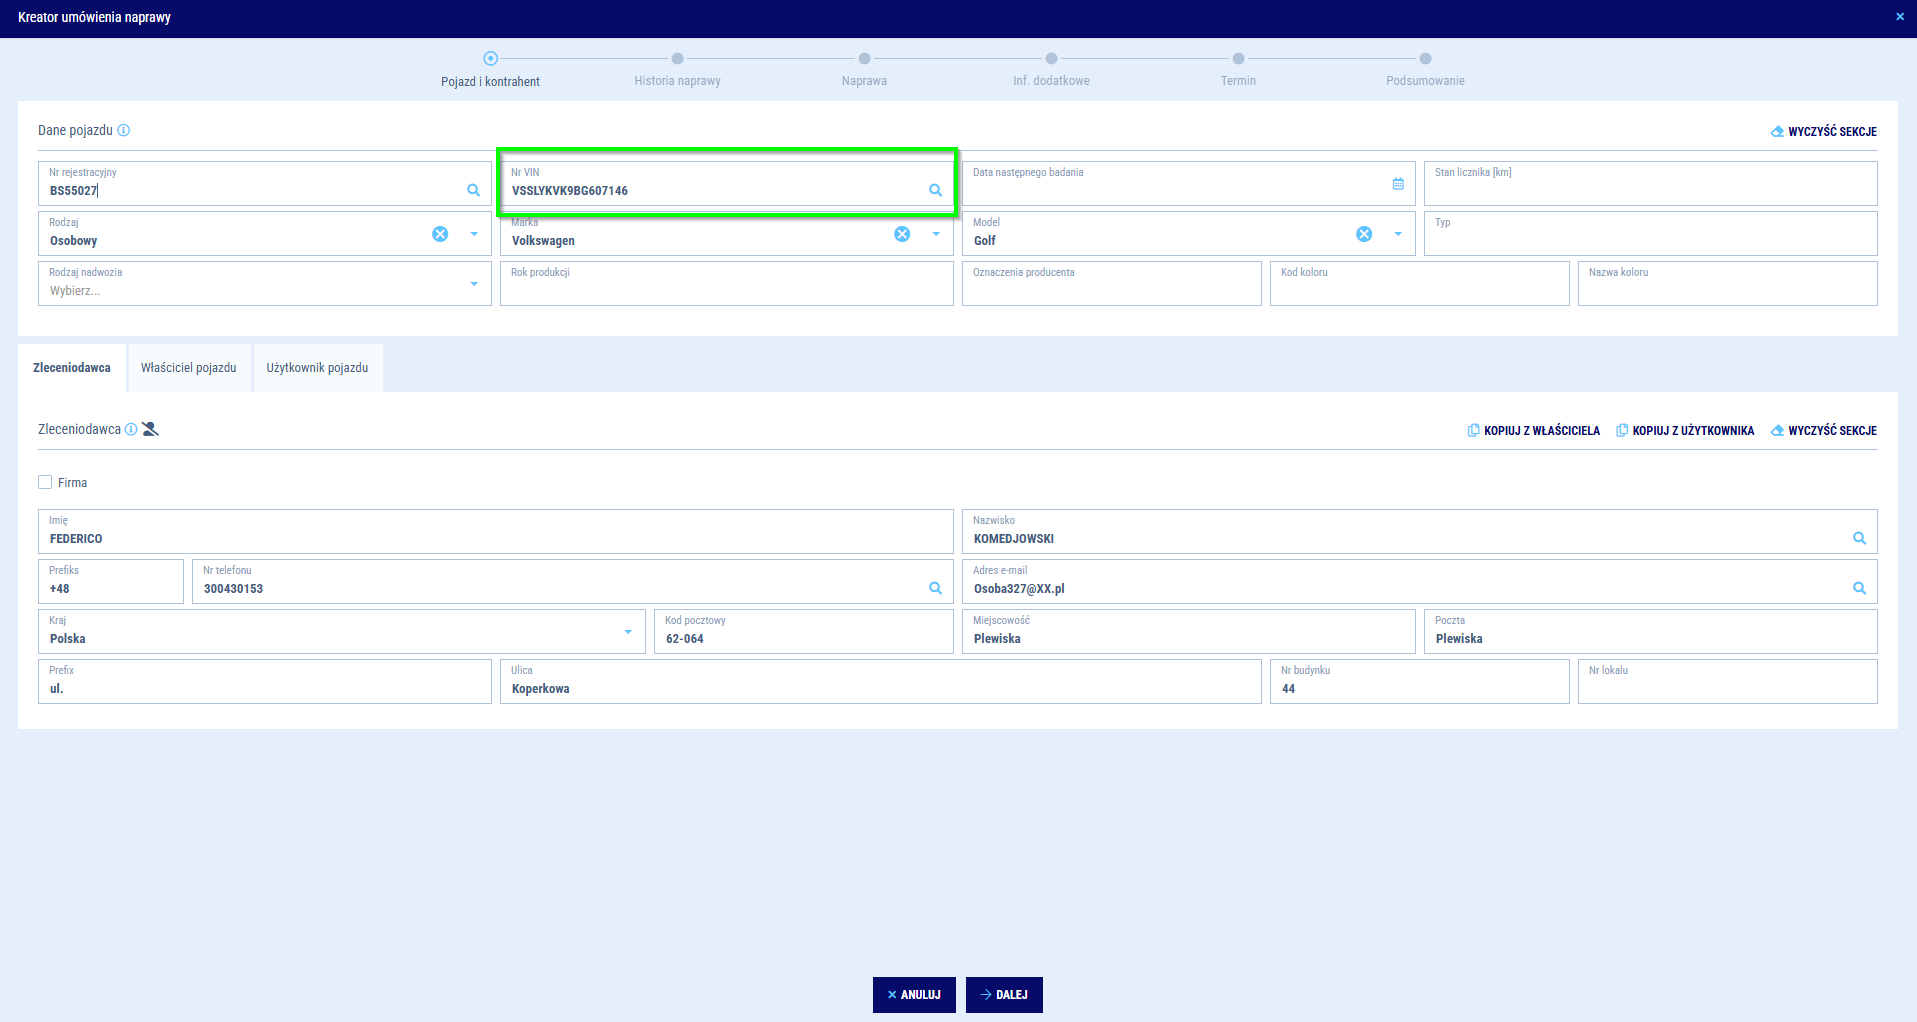Image resolution: width=1917 pixels, height=1022 pixels.
Task: Click search icon in Nr telefonu field
Action: [935, 588]
